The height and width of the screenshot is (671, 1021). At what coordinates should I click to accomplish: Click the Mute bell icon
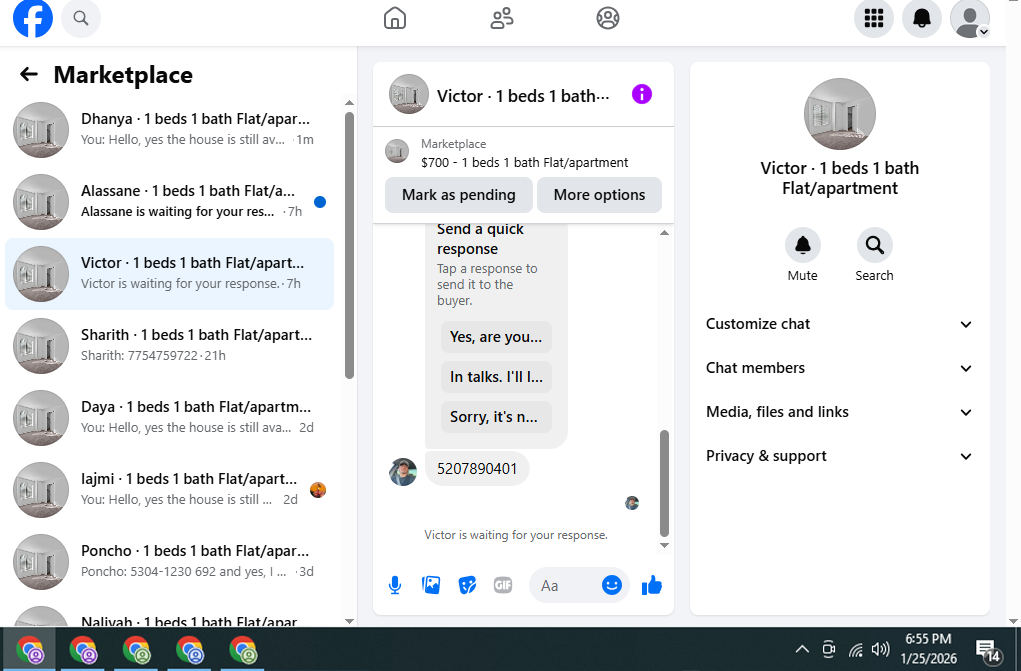tap(803, 245)
